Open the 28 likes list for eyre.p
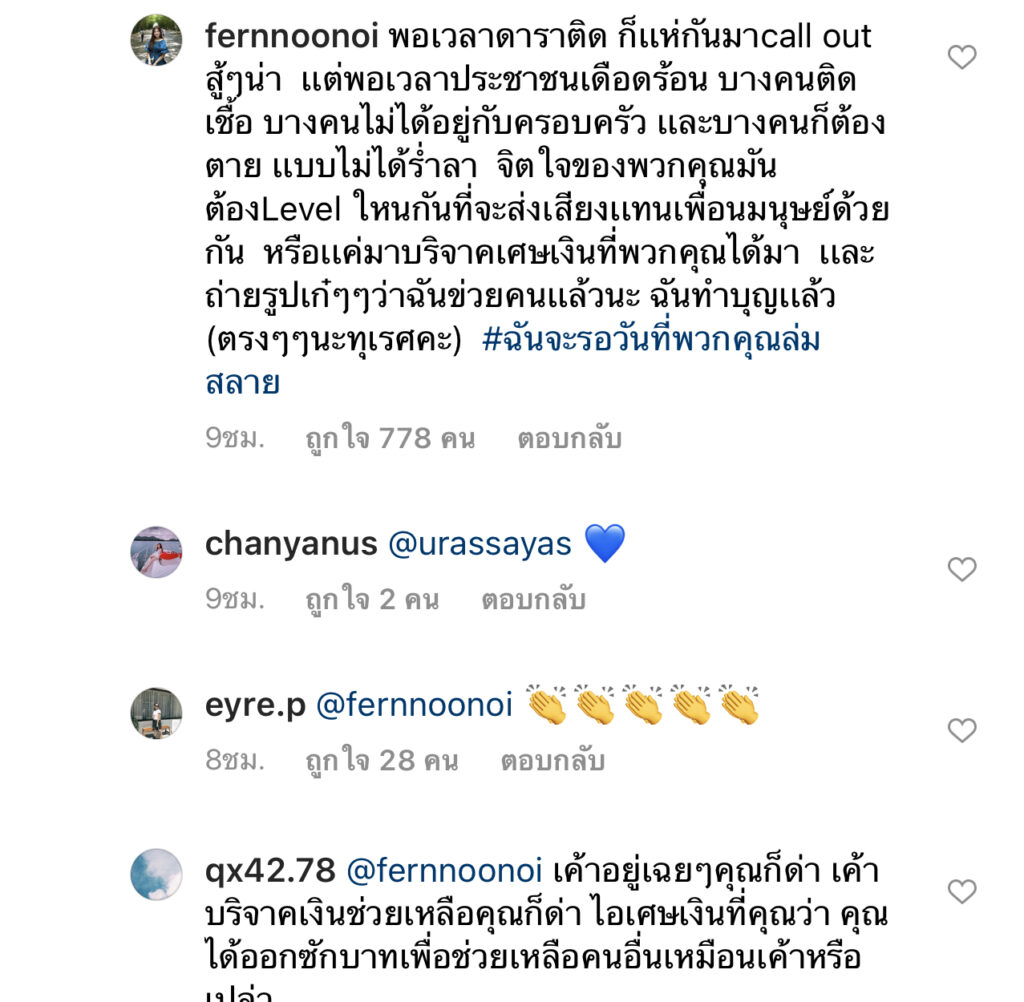 (380, 761)
